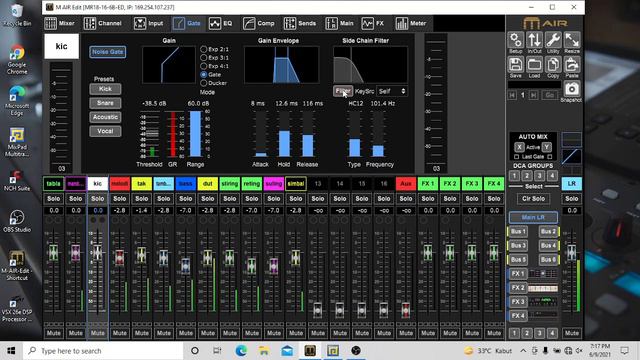Open the Channel tab
The width and height of the screenshot is (640, 360).
click(103, 23)
